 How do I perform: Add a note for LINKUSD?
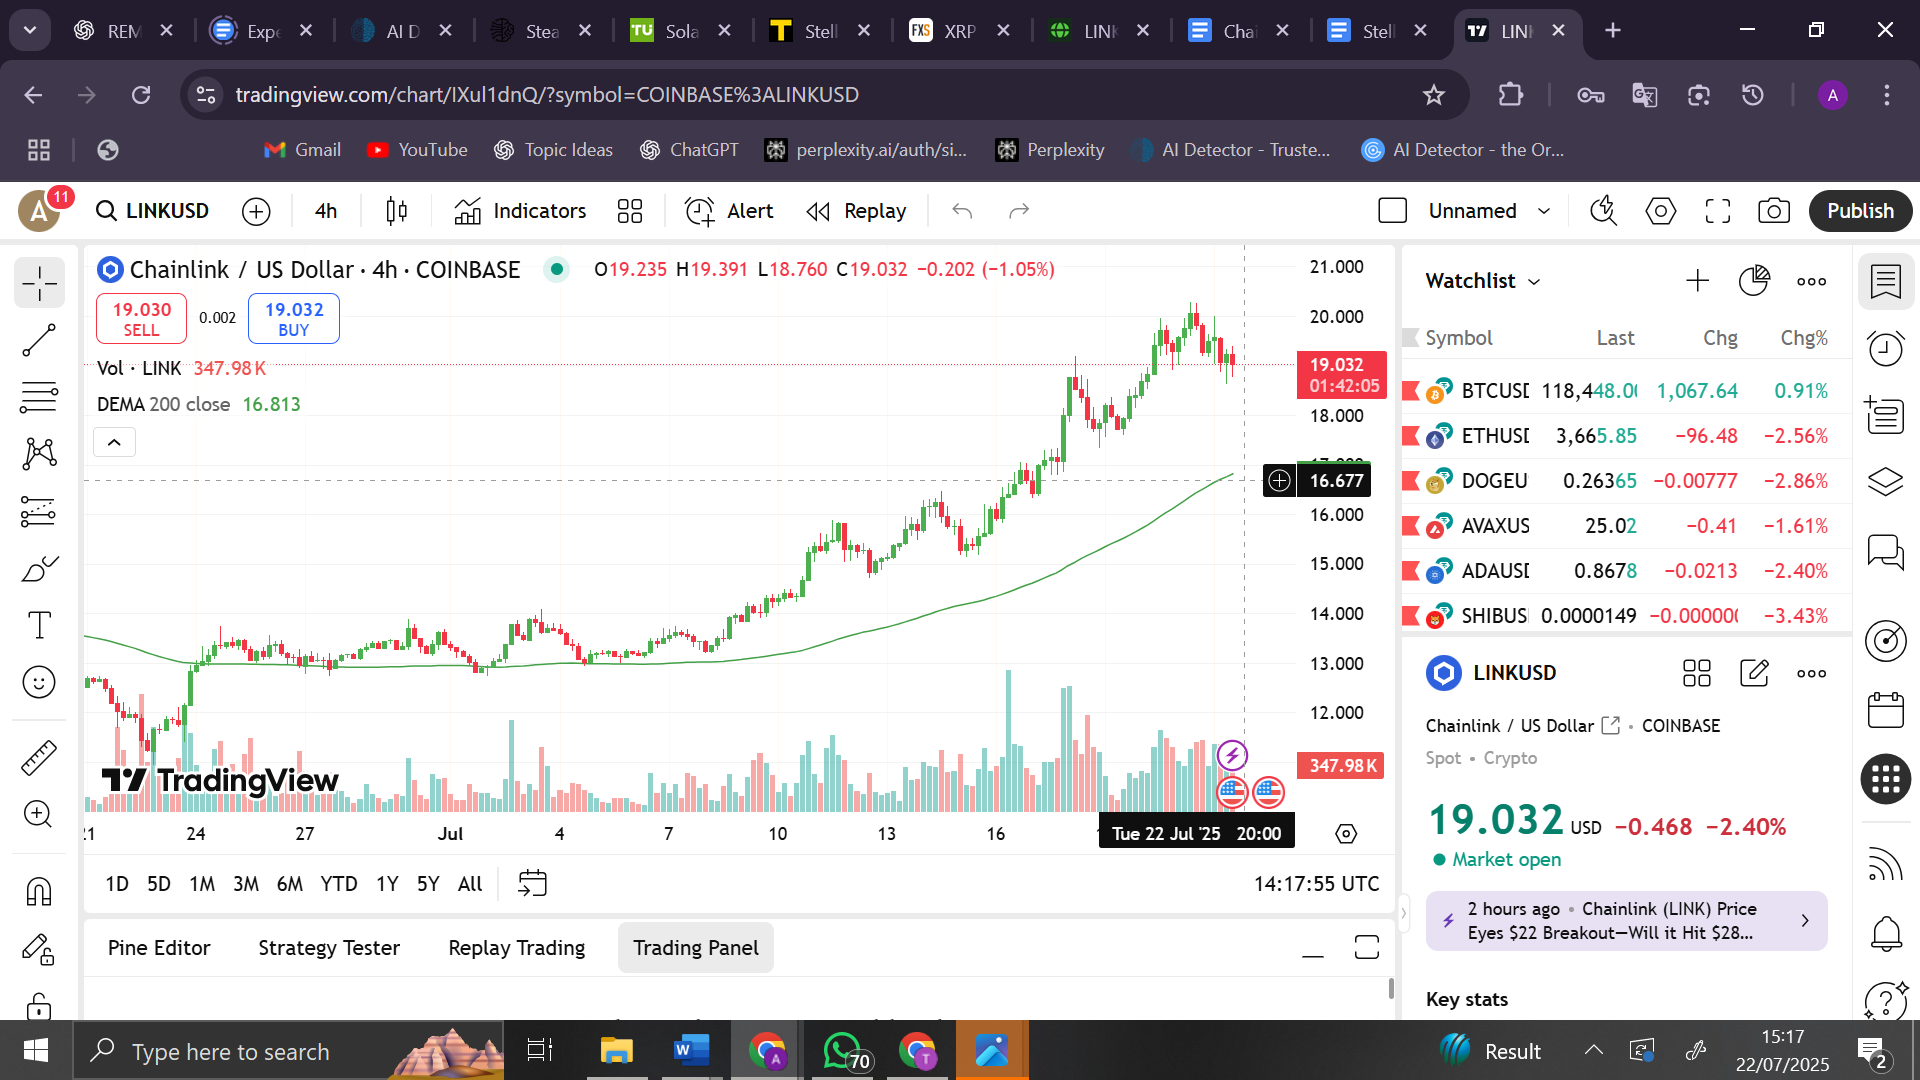click(x=1754, y=673)
